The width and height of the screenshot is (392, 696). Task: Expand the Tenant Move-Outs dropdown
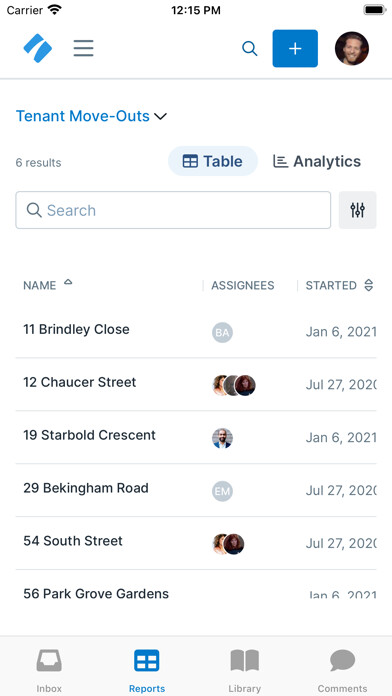(x=91, y=116)
